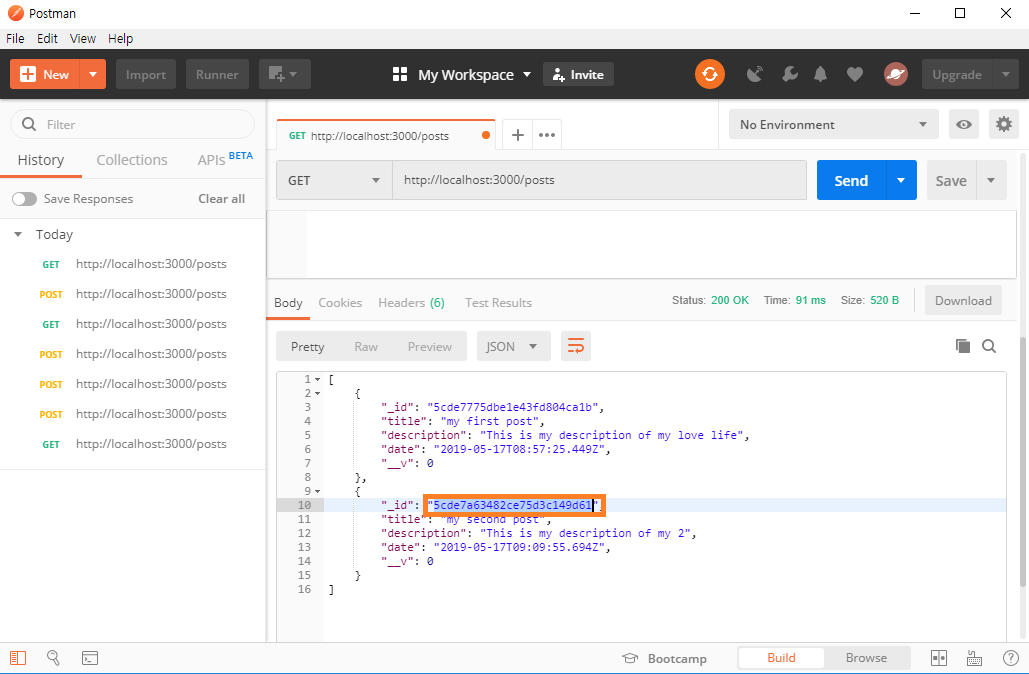
Task: Open tab options ellipsis menu
Action: (547, 135)
